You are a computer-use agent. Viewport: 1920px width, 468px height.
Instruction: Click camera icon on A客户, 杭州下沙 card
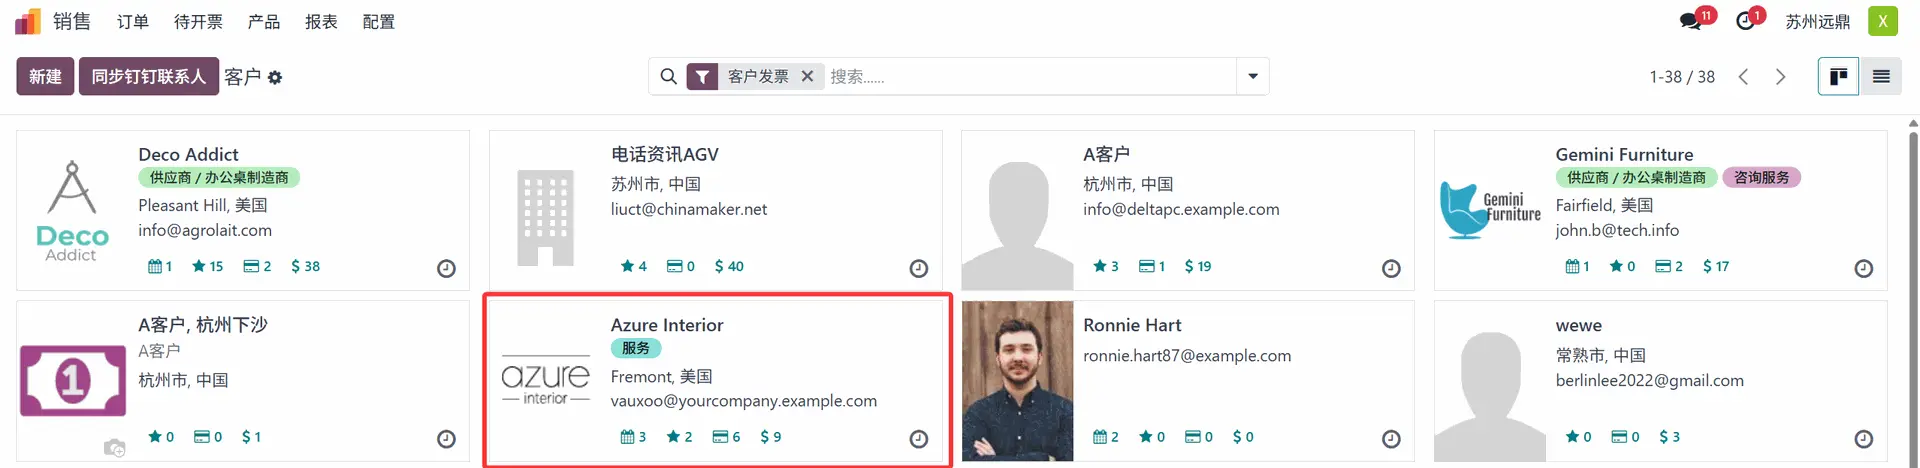tap(115, 447)
